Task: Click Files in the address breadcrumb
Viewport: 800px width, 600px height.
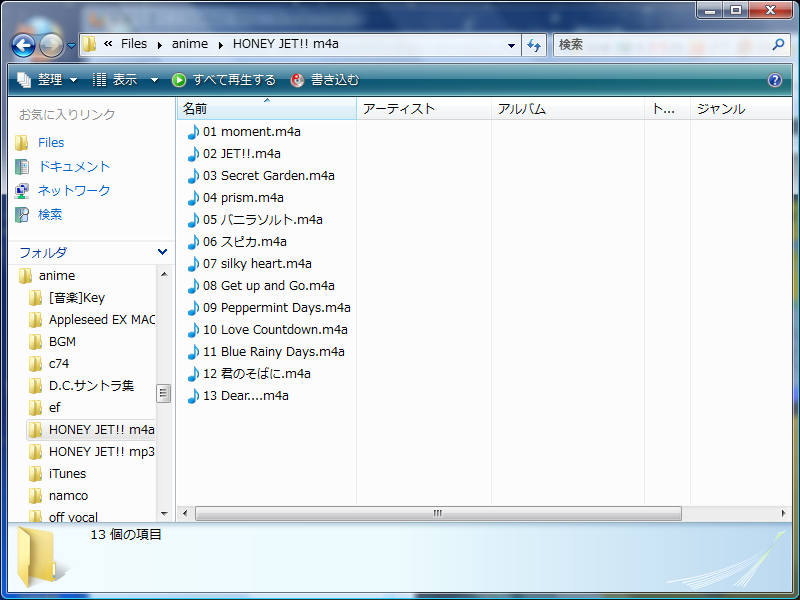Action: pyautogui.click(x=134, y=44)
